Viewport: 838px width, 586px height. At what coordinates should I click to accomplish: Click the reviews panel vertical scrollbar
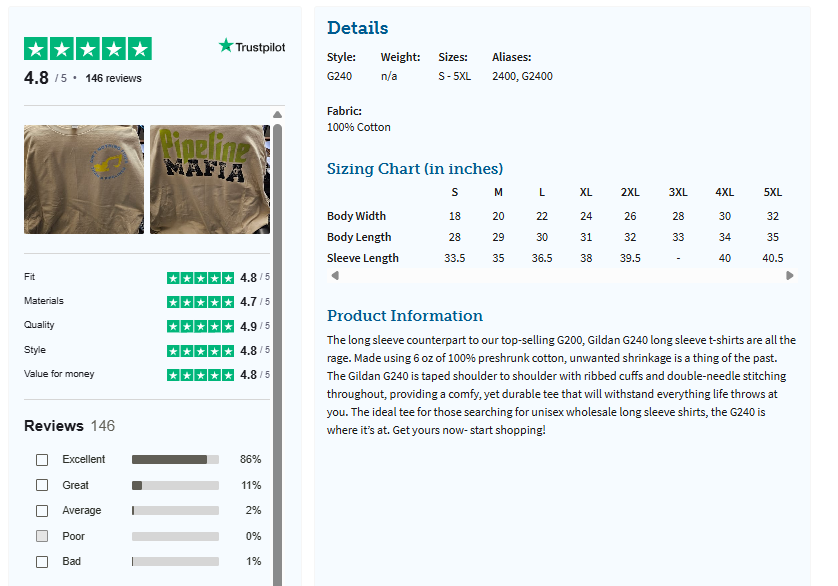[277, 353]
